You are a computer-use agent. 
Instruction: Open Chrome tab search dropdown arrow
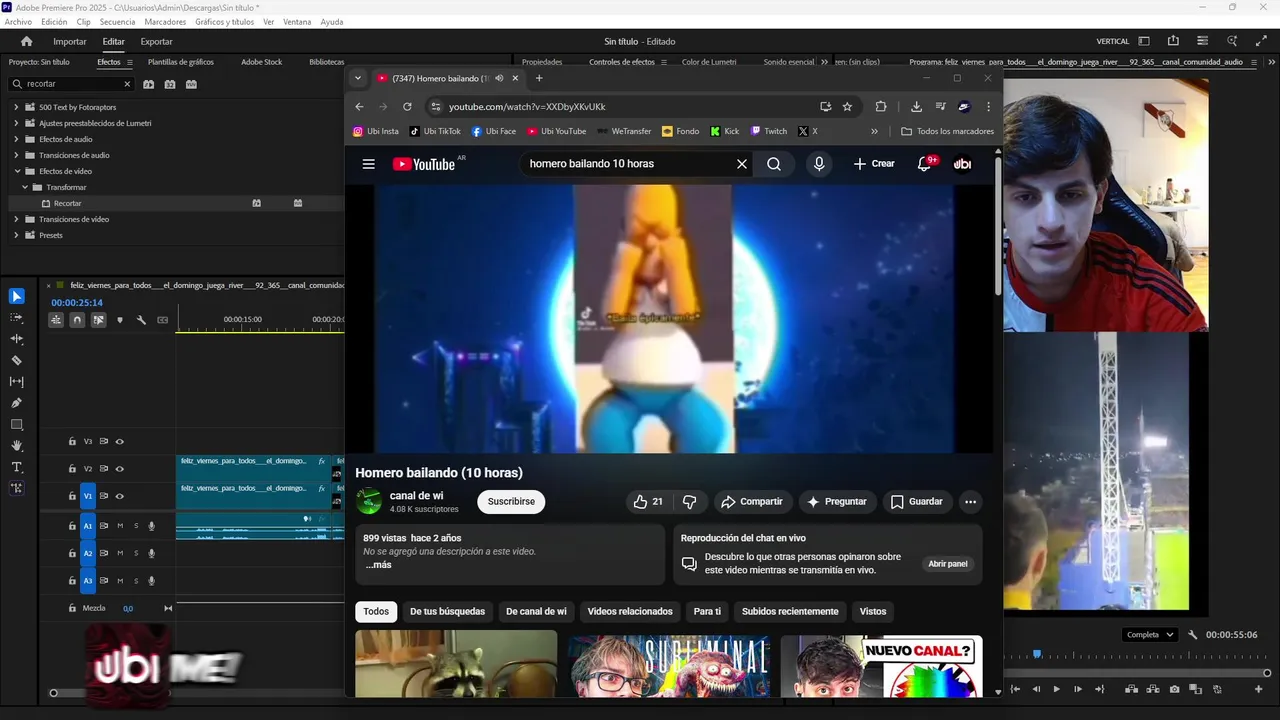pyautogui.click(x=358, y=78)
